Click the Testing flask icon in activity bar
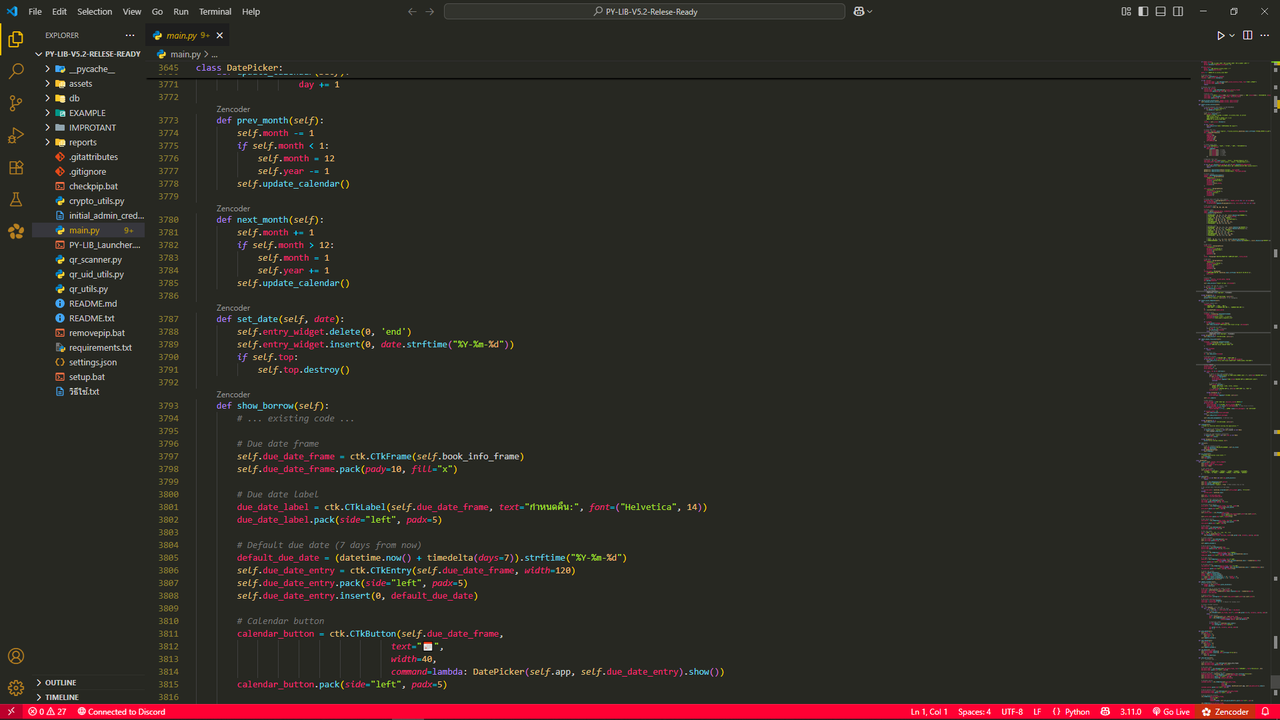Image resolution: width=1280 pixels, height=720 pixels. tap(15, 199)
